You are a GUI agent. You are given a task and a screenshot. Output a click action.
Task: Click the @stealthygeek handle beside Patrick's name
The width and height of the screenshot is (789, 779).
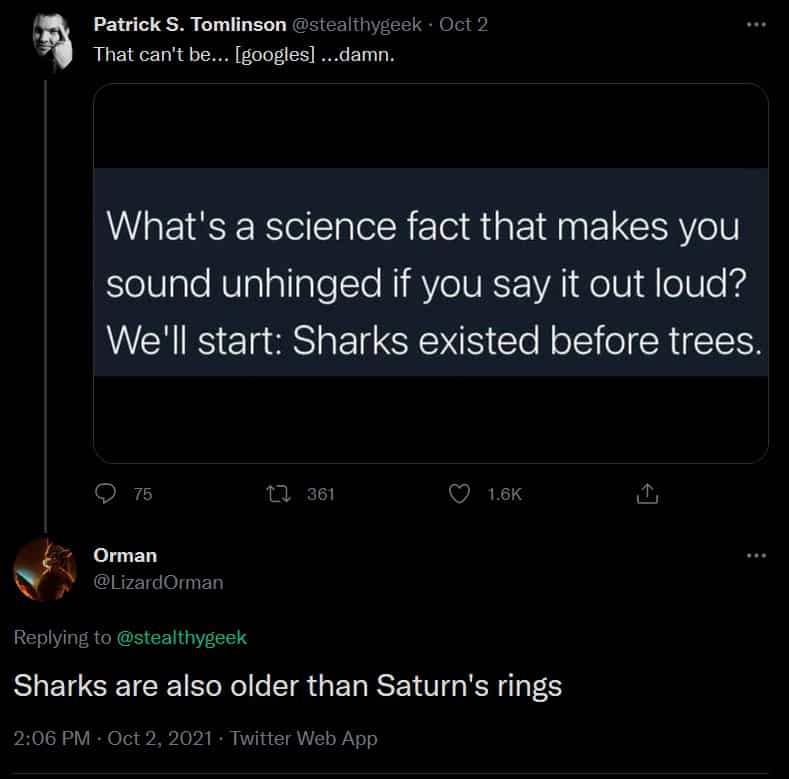coord(357,25)
